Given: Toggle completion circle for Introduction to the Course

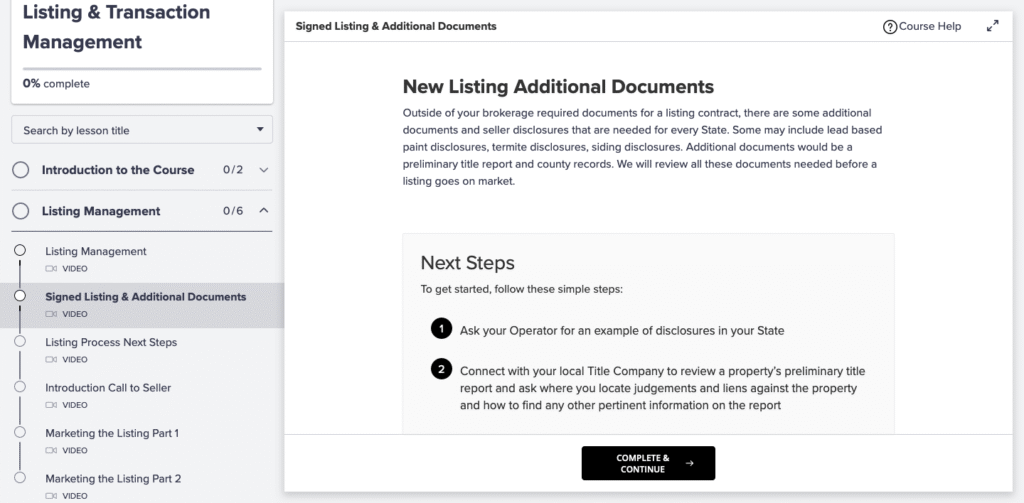Looking at the screenshot, I should coord(21,170).
